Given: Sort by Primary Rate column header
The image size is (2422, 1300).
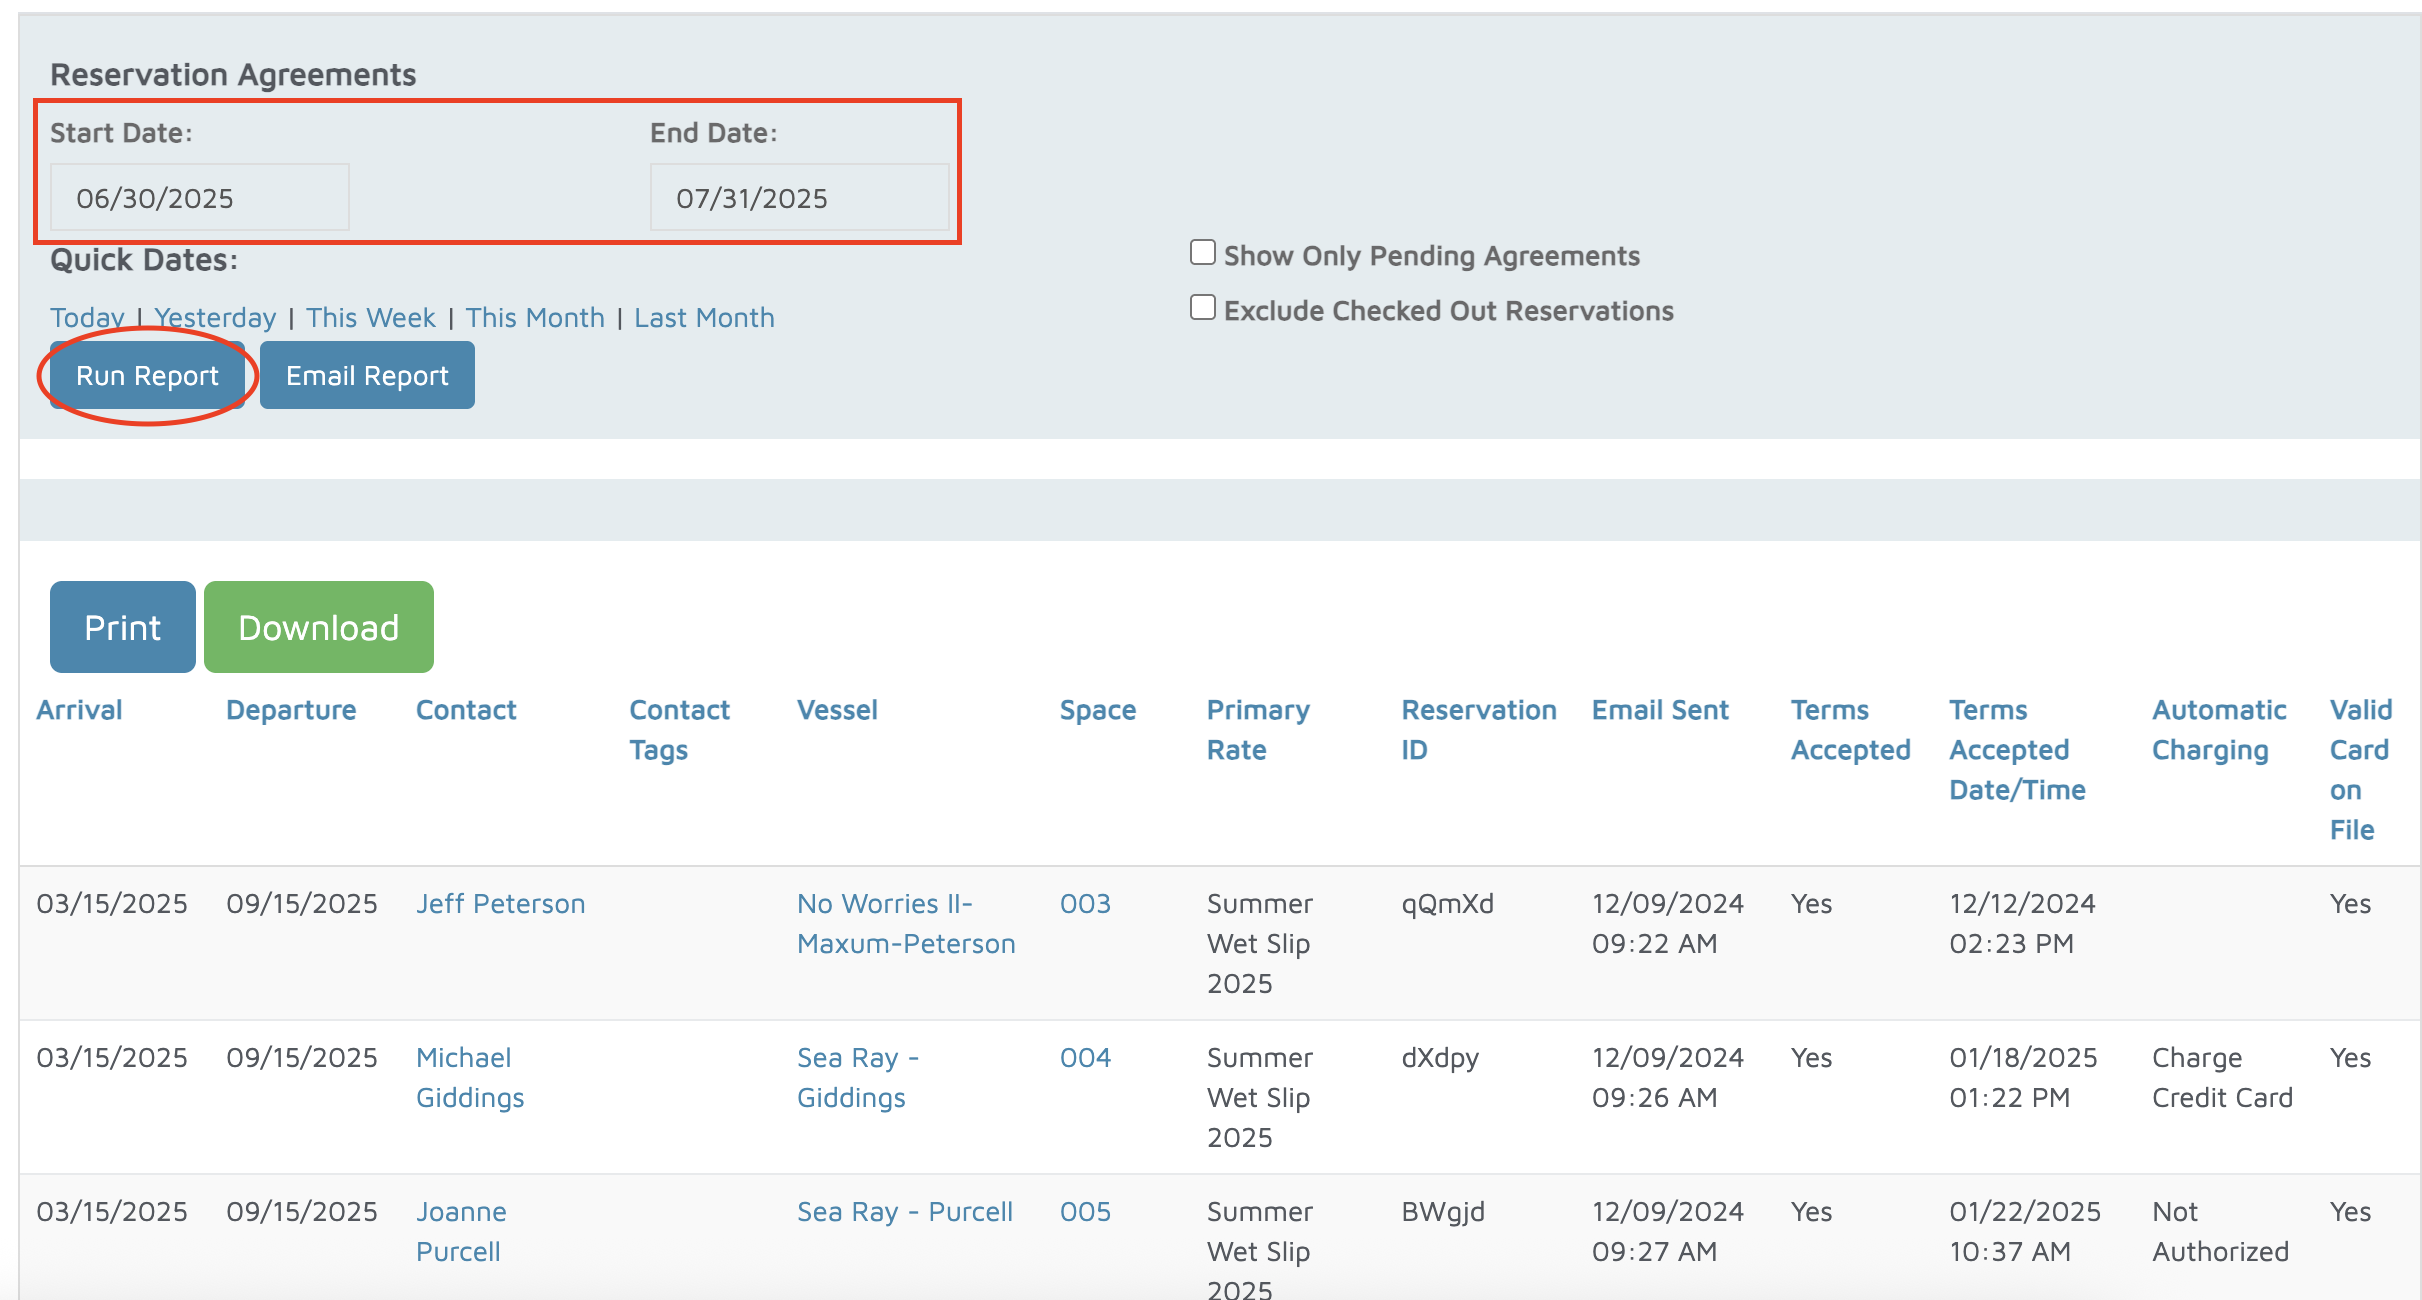Looking at the screenshot, I should (x=1257, y=730).
